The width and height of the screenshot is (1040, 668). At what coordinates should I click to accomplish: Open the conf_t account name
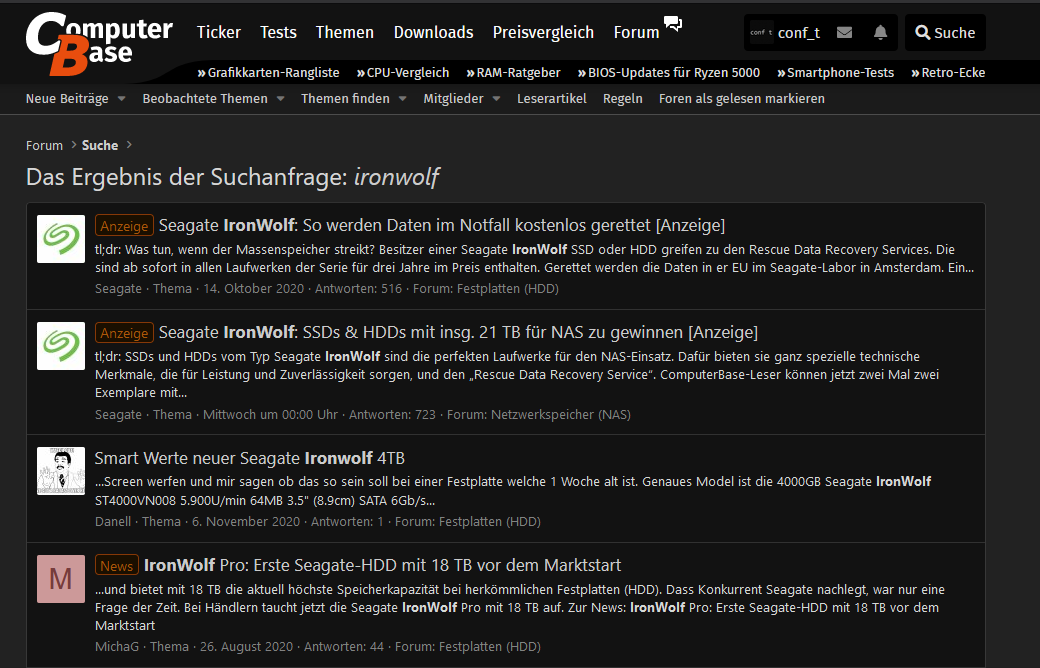pos(799,33)
